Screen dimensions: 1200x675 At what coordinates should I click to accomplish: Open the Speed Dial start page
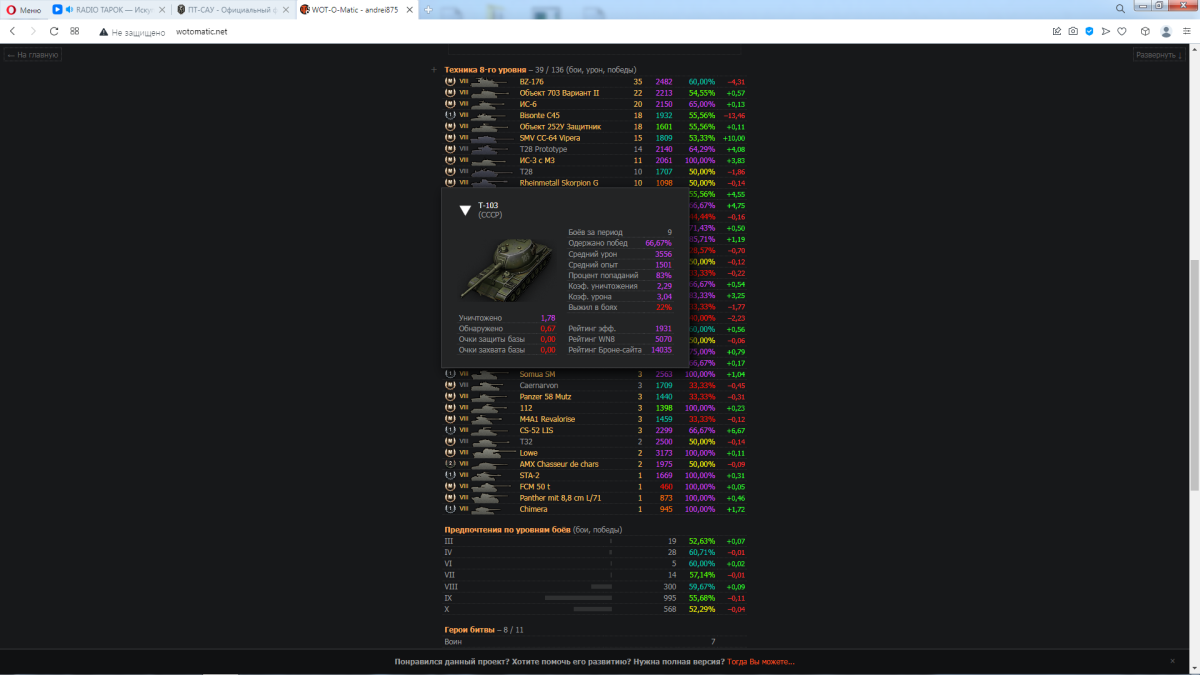(x=75, y=31)
